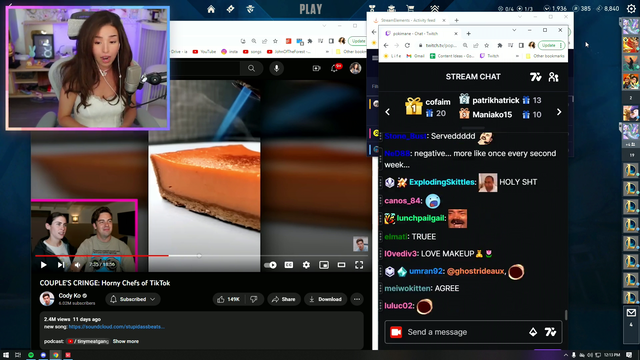Screen dimensions: 640x360
Task: Open the tinymeatgang podcast channel link
Action: [88, 341]
